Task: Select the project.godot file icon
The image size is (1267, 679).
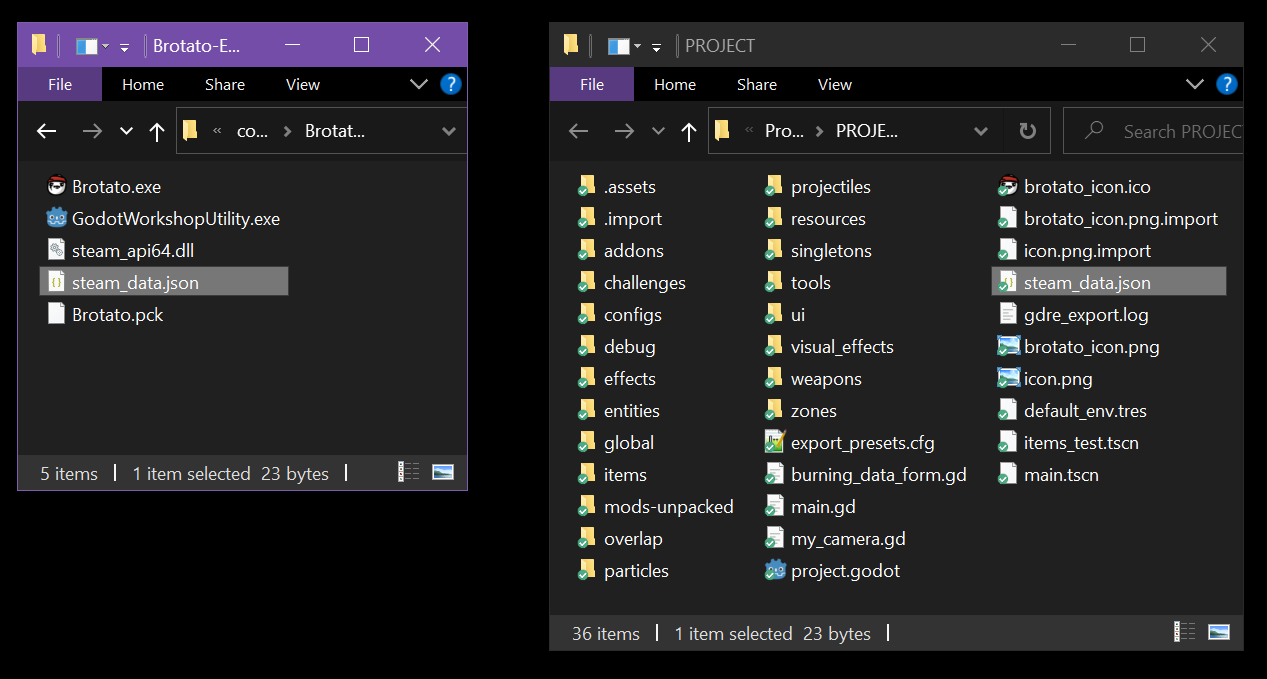Action: (x=775, y=570)
